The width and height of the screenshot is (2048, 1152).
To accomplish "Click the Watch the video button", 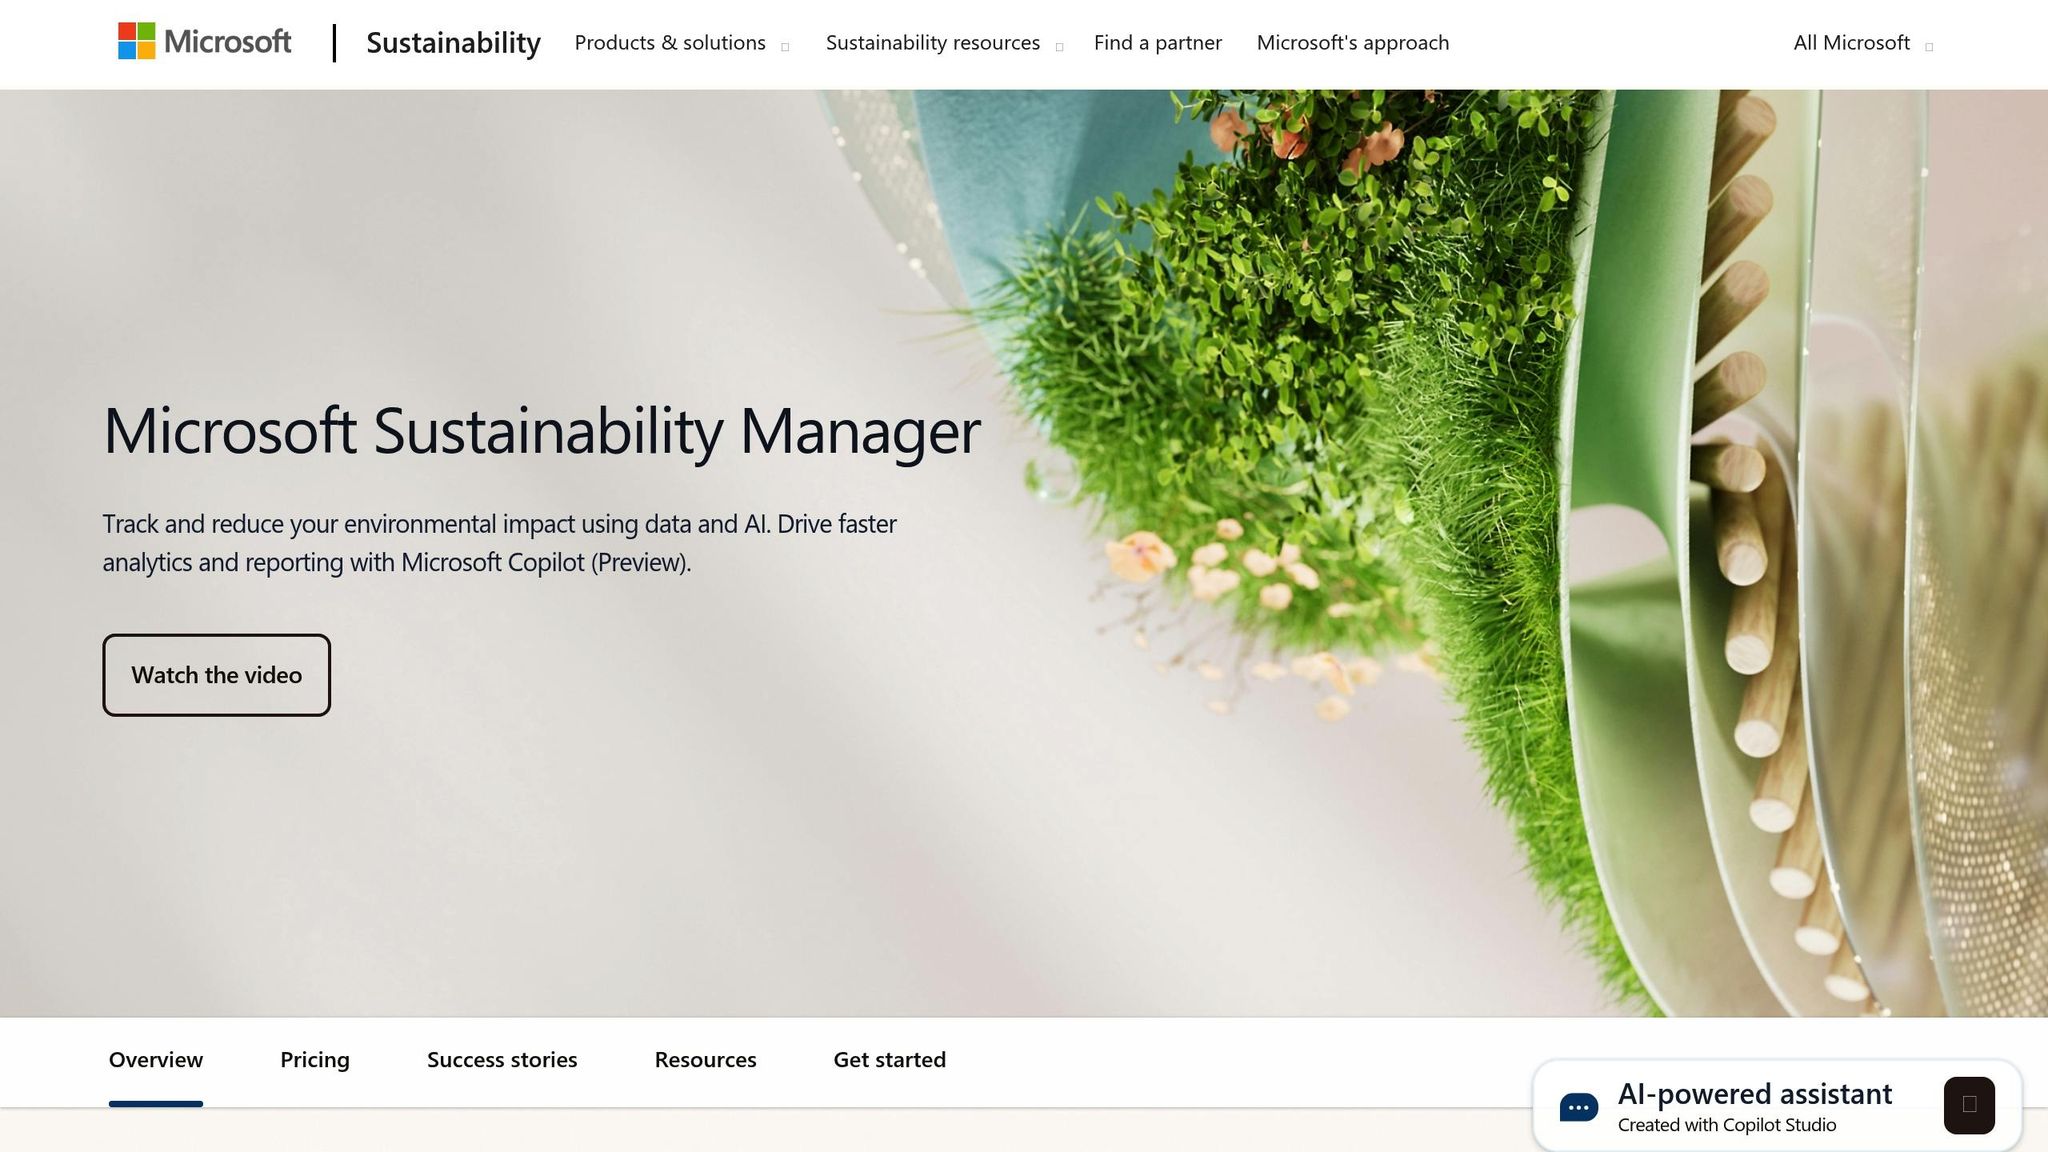I will tap(216, 675).
